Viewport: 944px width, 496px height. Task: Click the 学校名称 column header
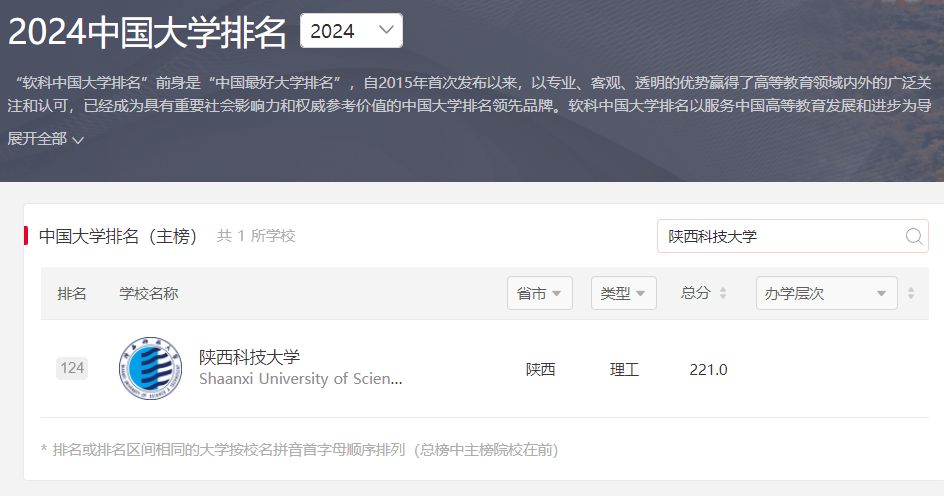click(149, 293)
